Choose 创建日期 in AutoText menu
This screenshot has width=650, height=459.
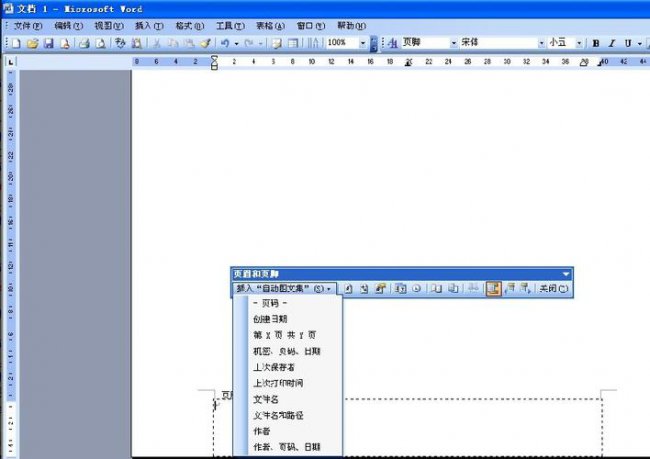tap(270, 319)
